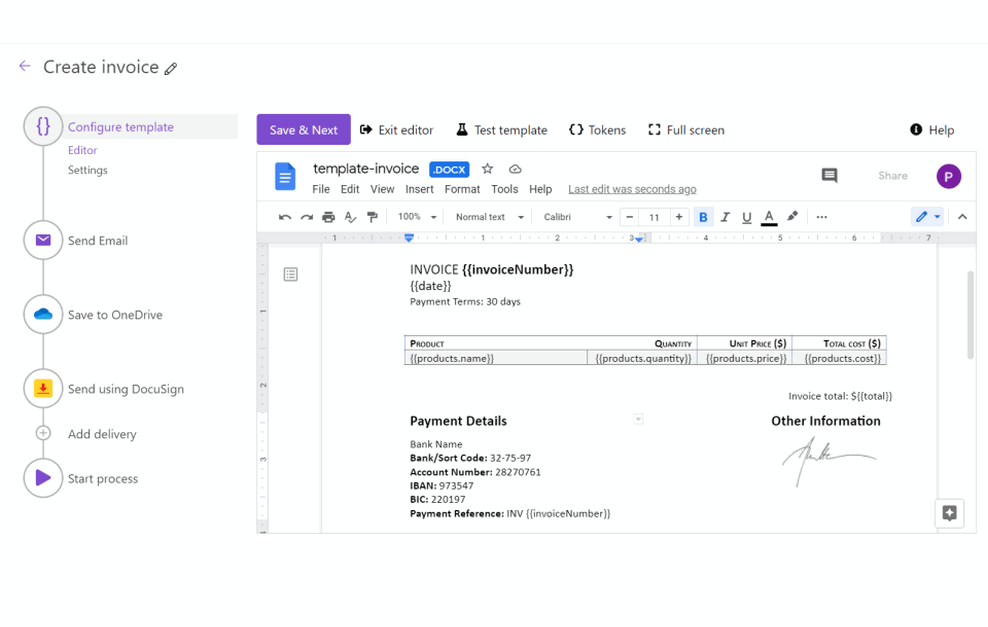Click the highlight color marker icon
Screen dimensions: 988x627
[792, 217]
